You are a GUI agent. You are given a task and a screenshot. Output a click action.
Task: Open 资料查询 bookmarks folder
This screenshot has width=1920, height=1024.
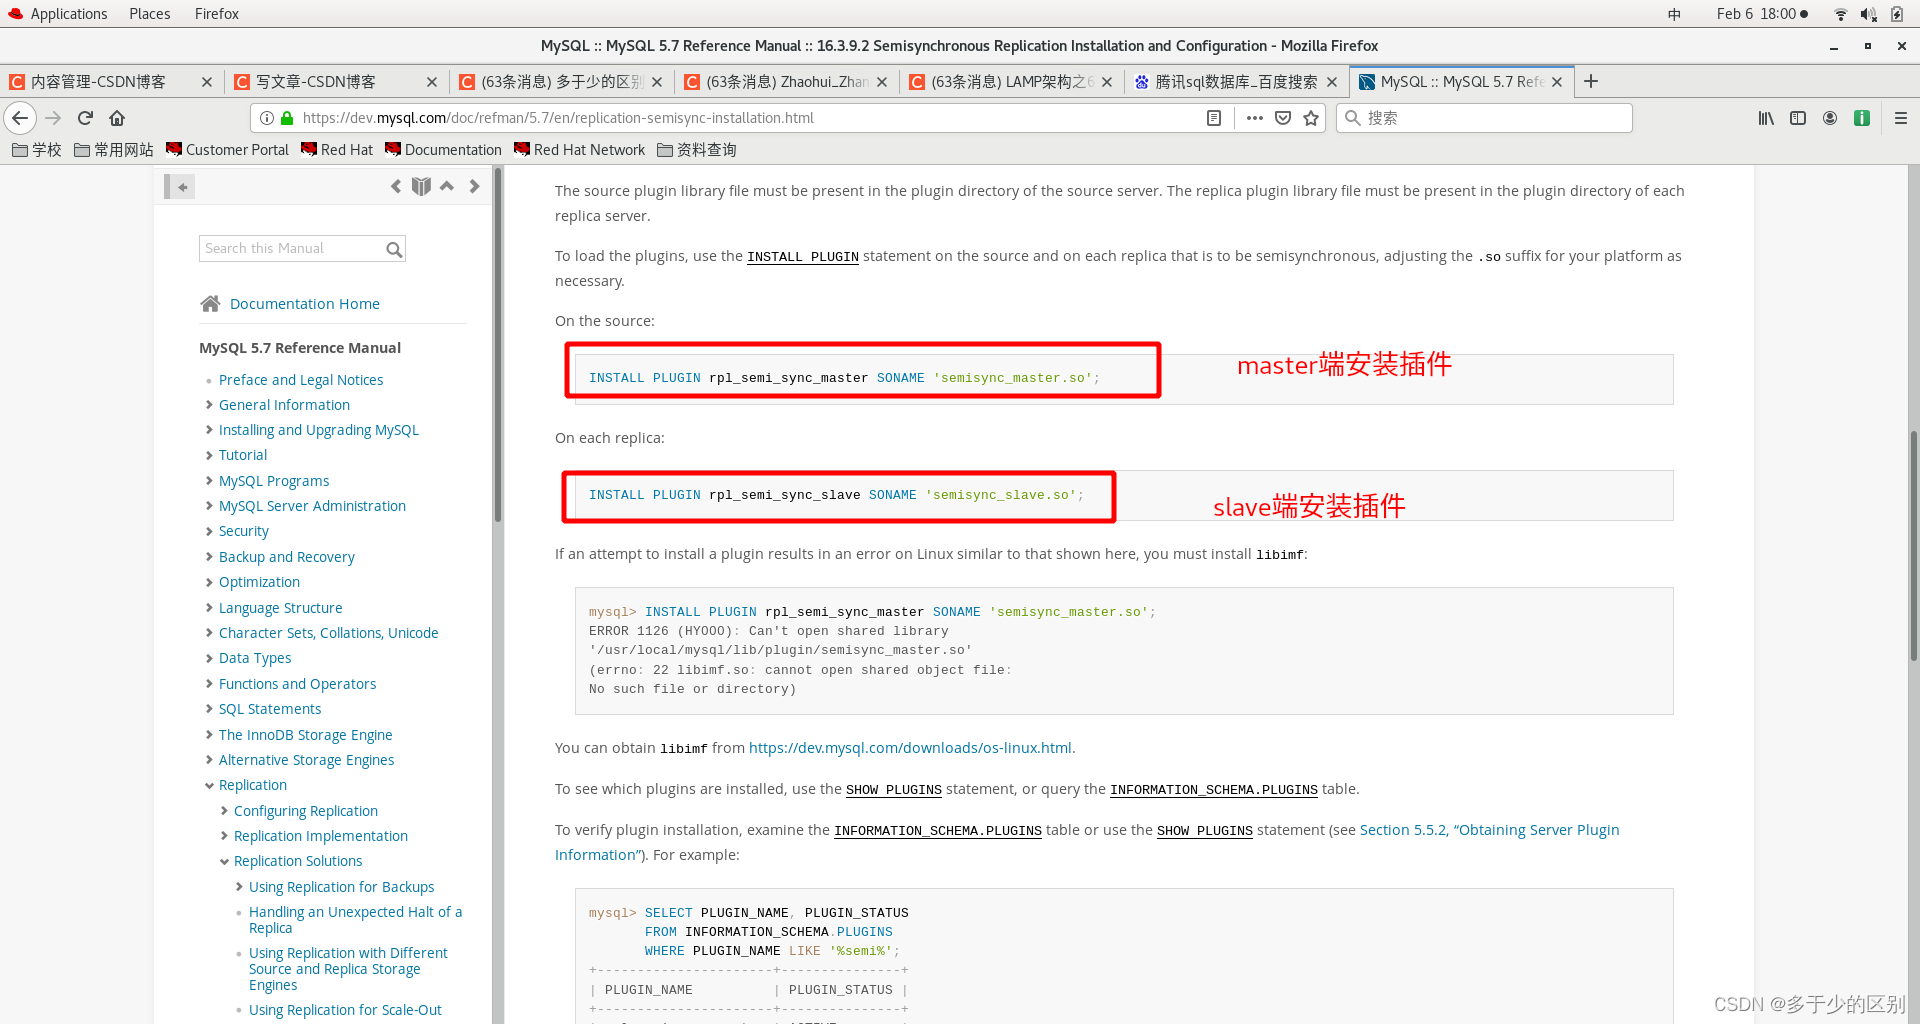click(697, 150)
